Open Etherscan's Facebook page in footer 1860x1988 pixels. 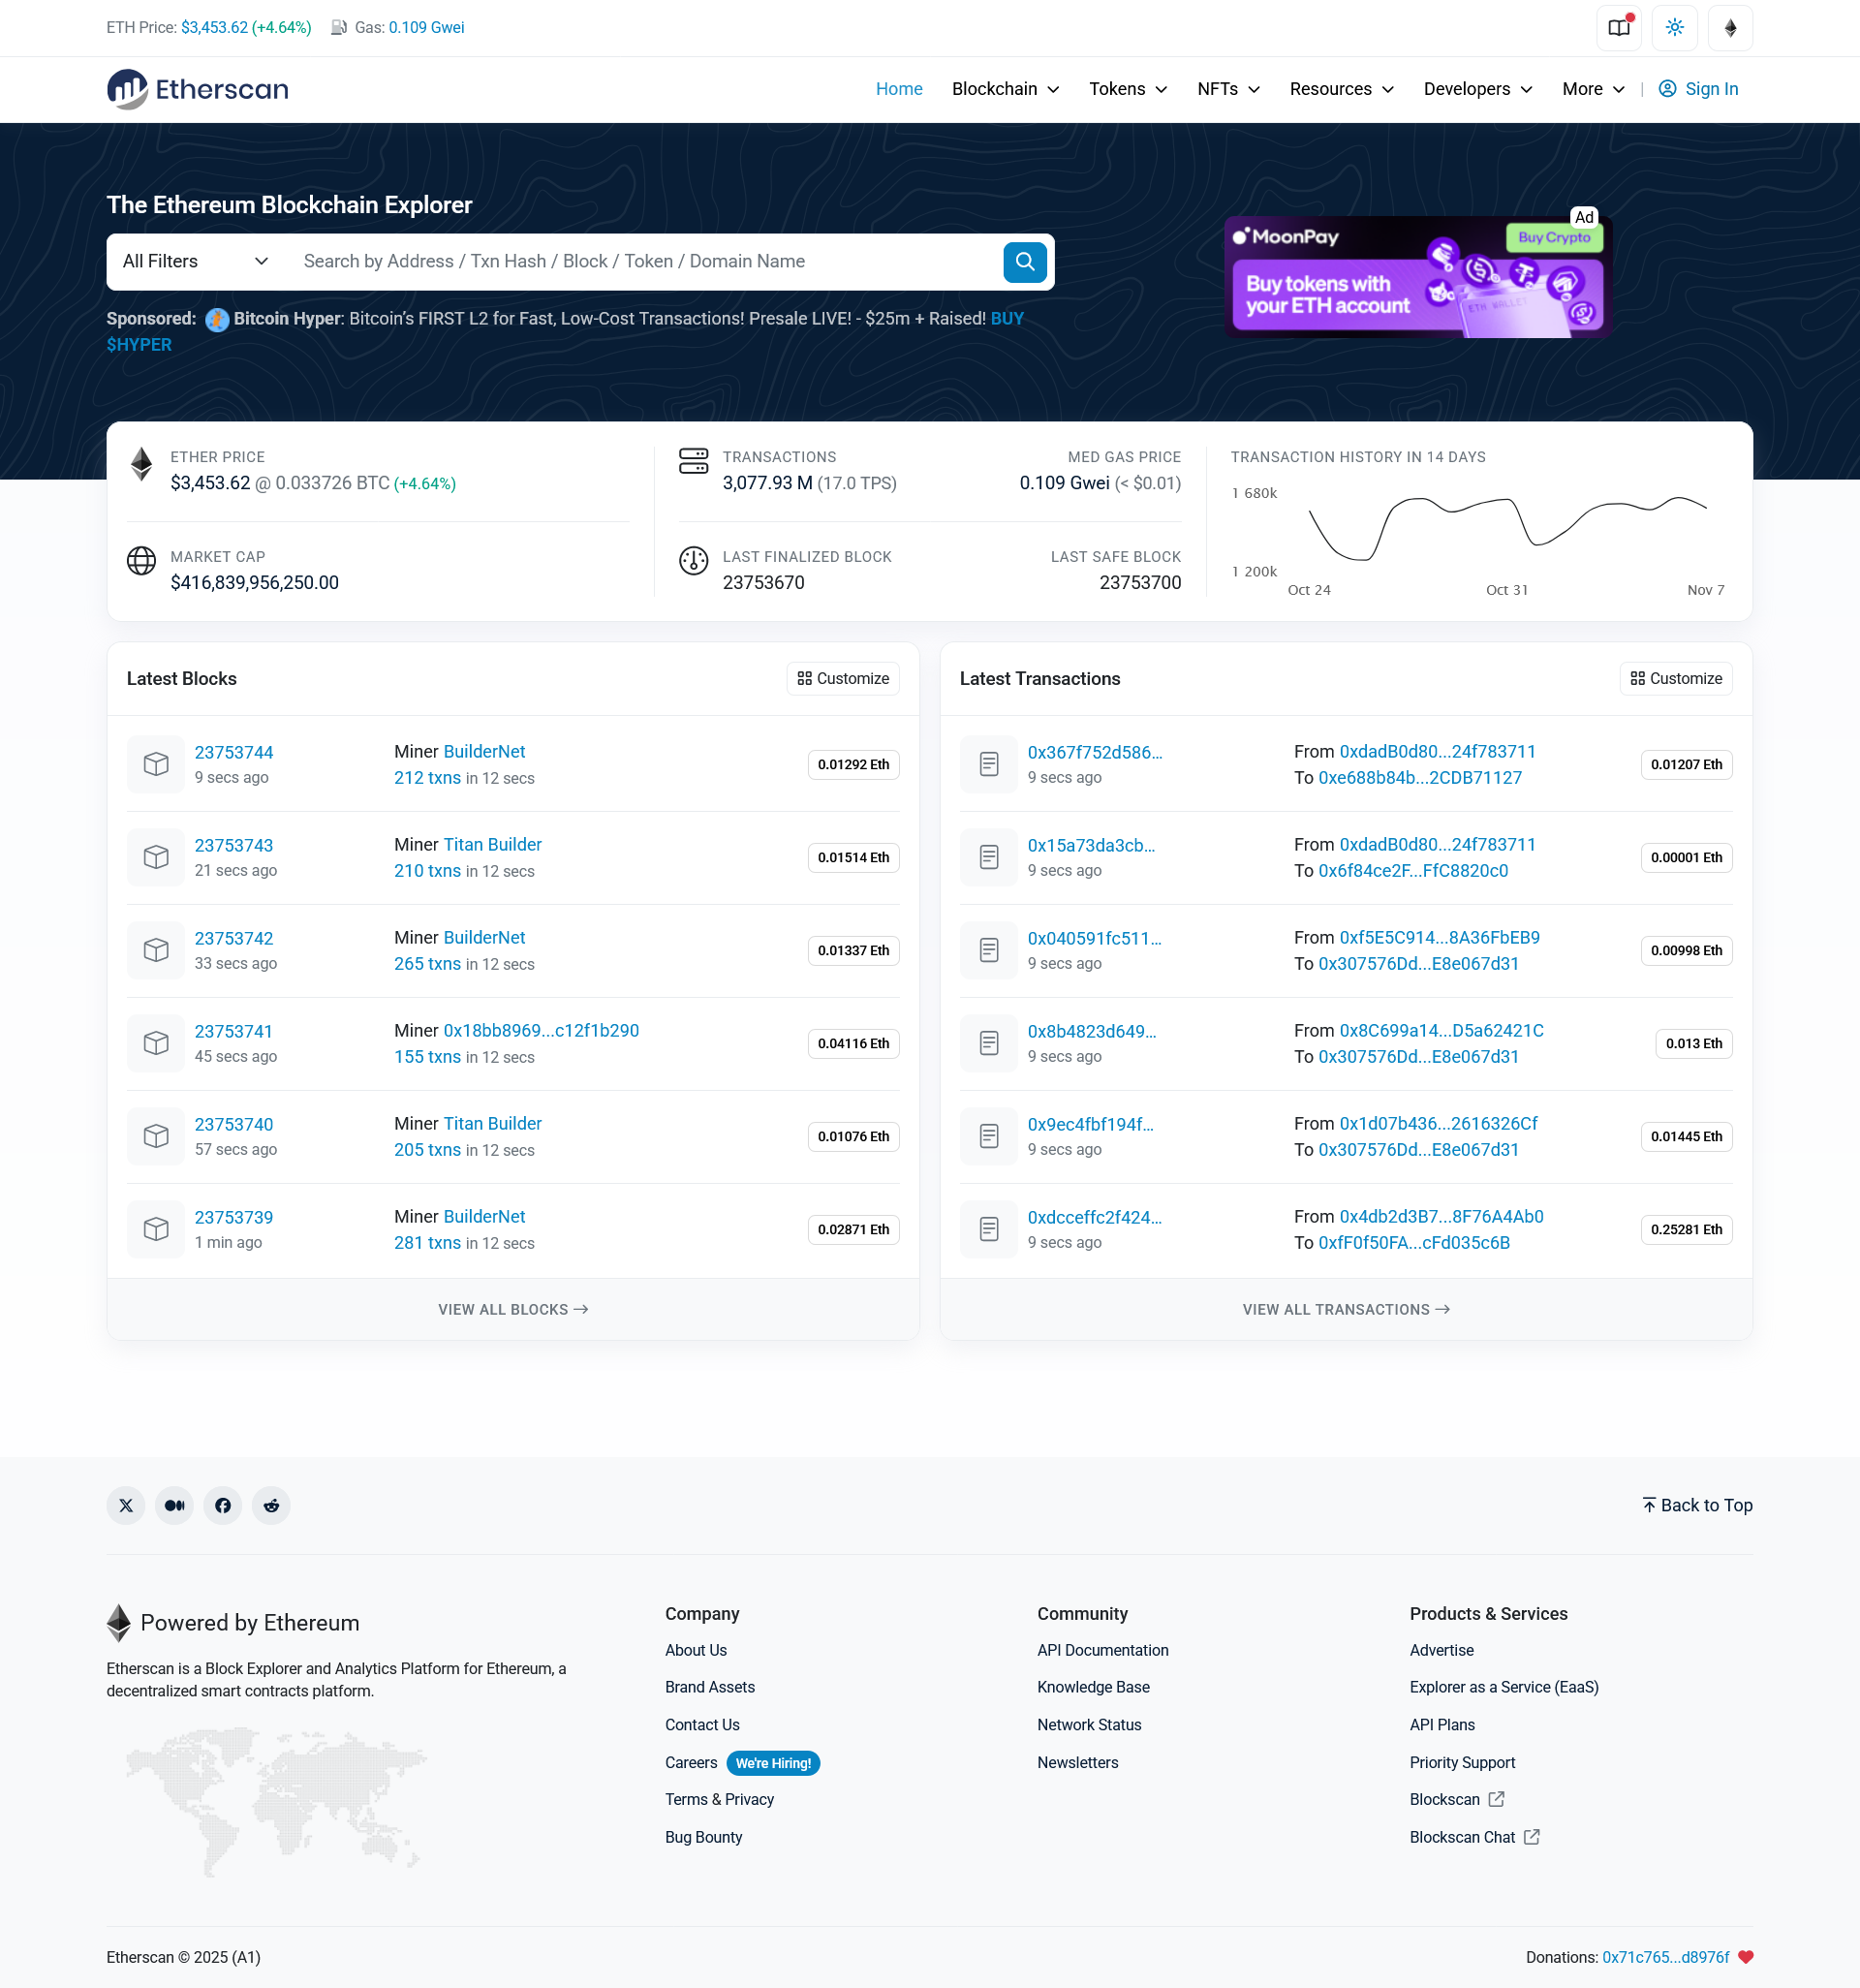pyautogui.click(x=222, y=1505)
